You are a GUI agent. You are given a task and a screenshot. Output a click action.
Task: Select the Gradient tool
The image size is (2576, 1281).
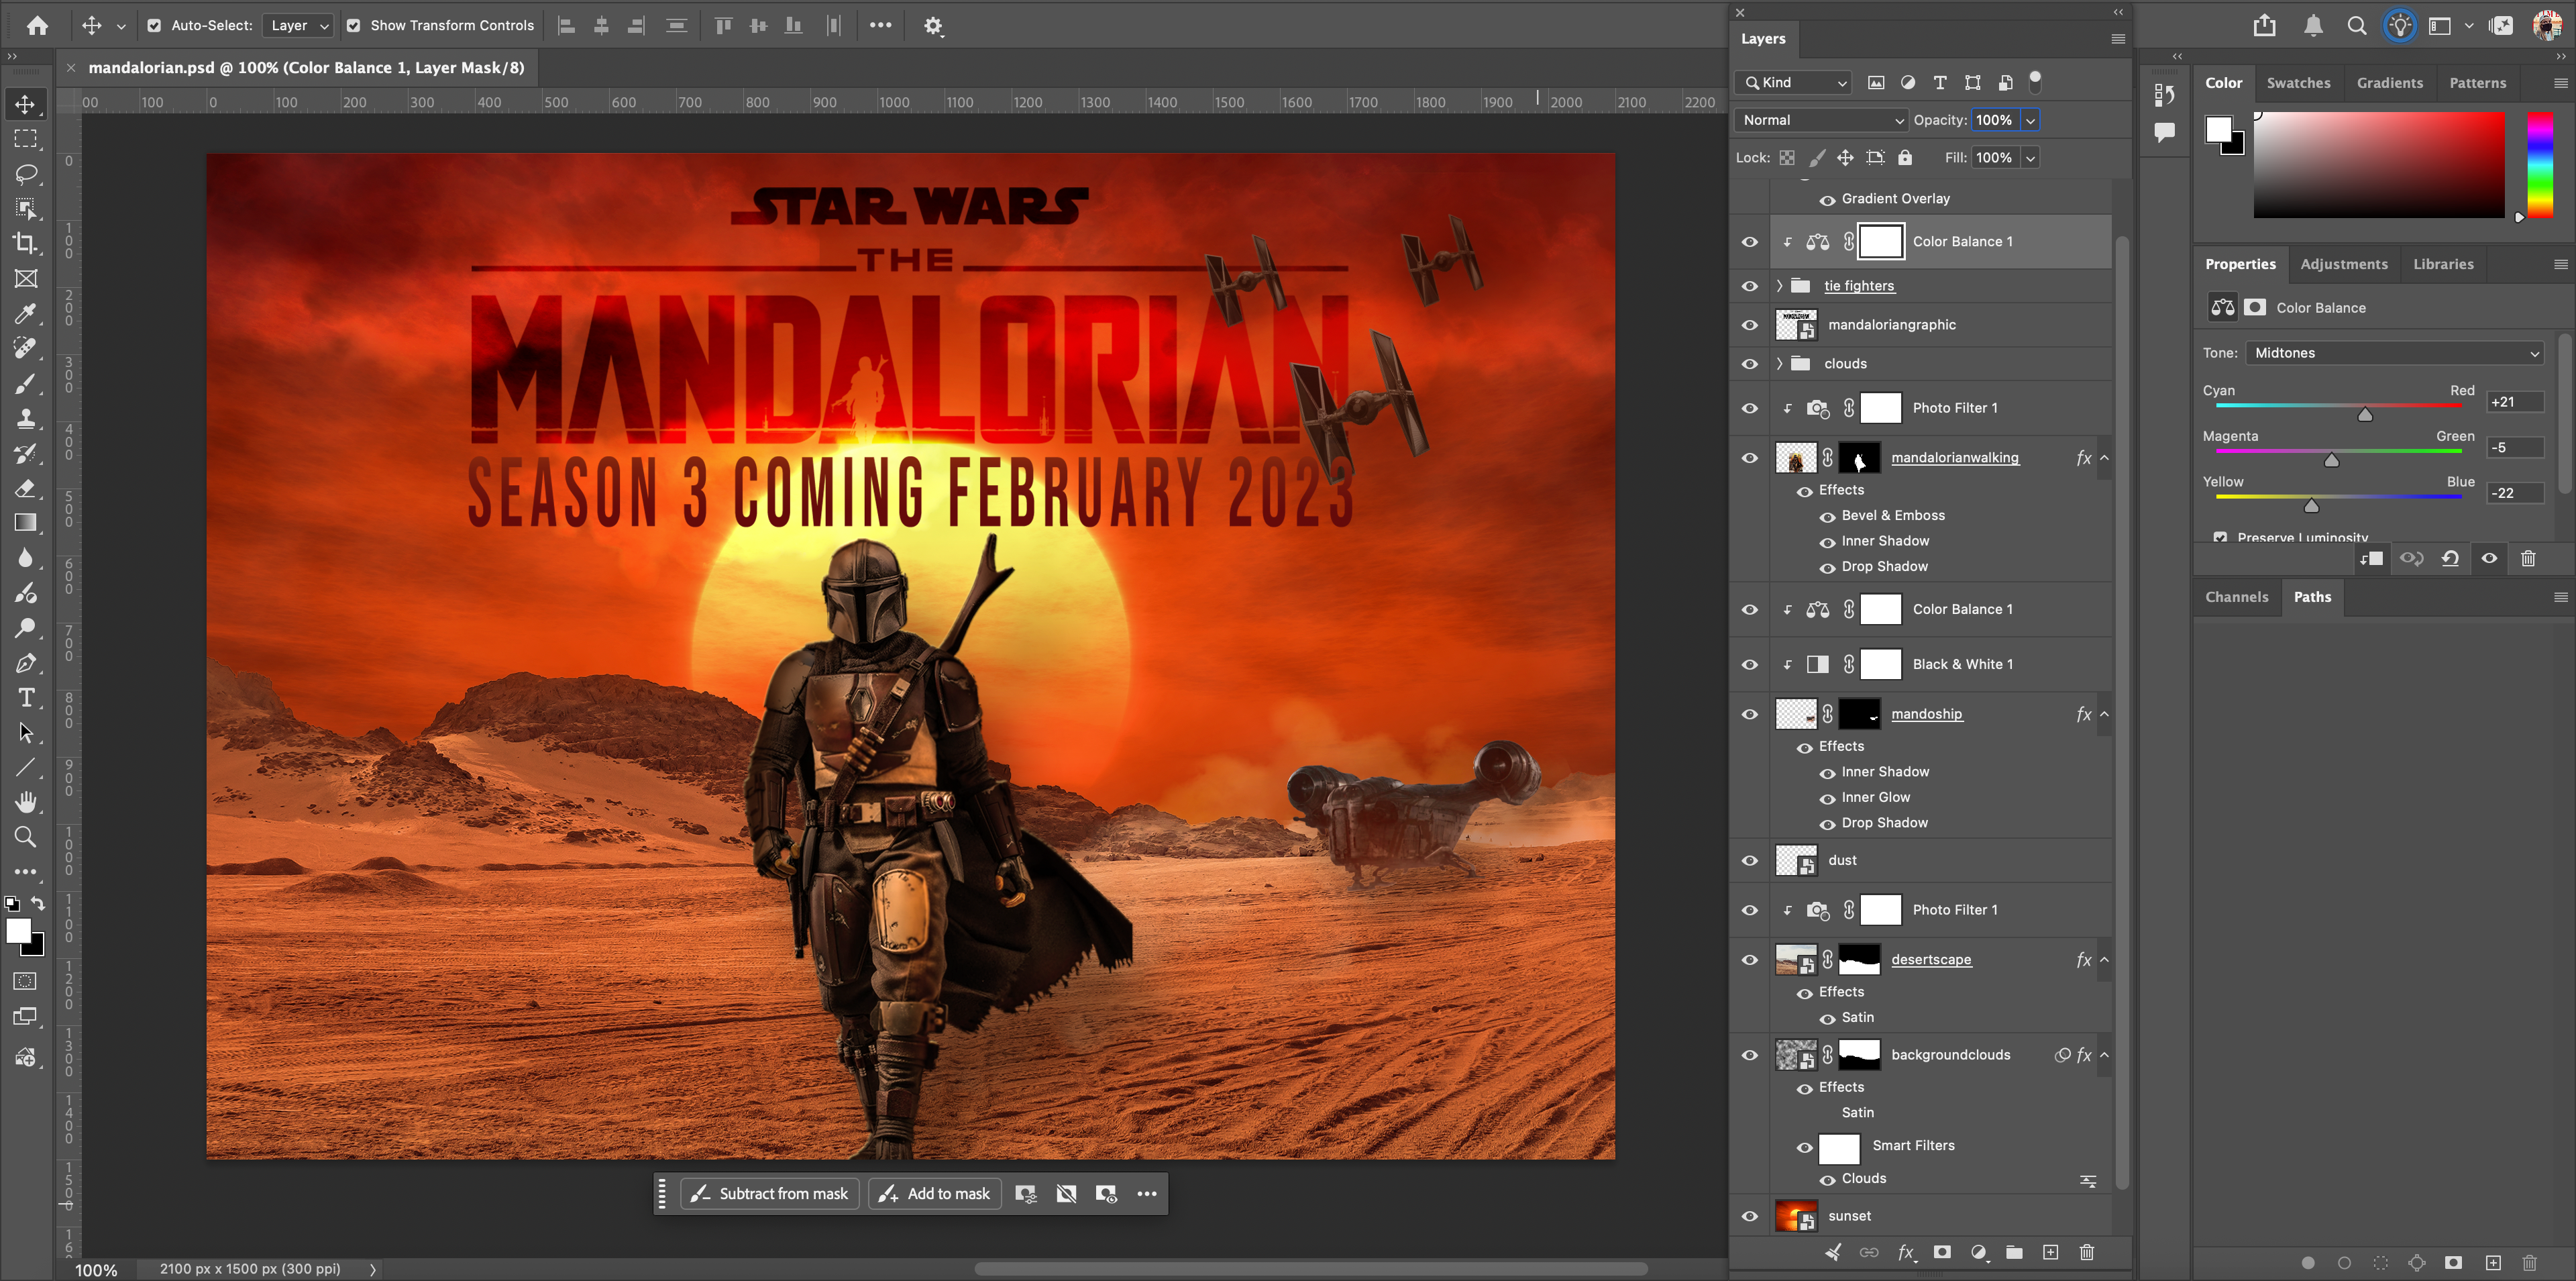pyautogui.click(x=26, y=523)
